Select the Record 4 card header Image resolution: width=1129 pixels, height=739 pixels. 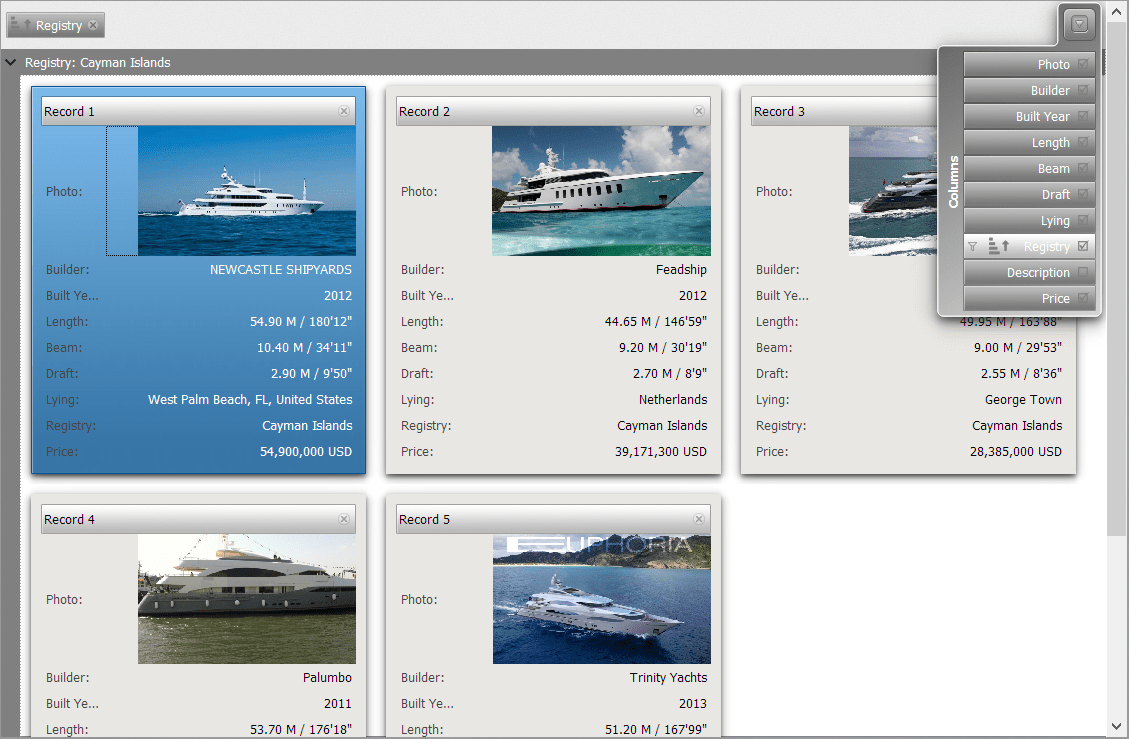(198, 519)
